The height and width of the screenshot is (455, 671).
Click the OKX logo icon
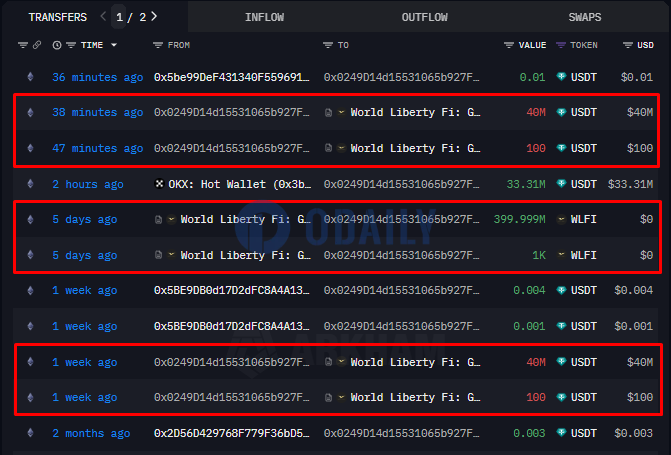159,184
